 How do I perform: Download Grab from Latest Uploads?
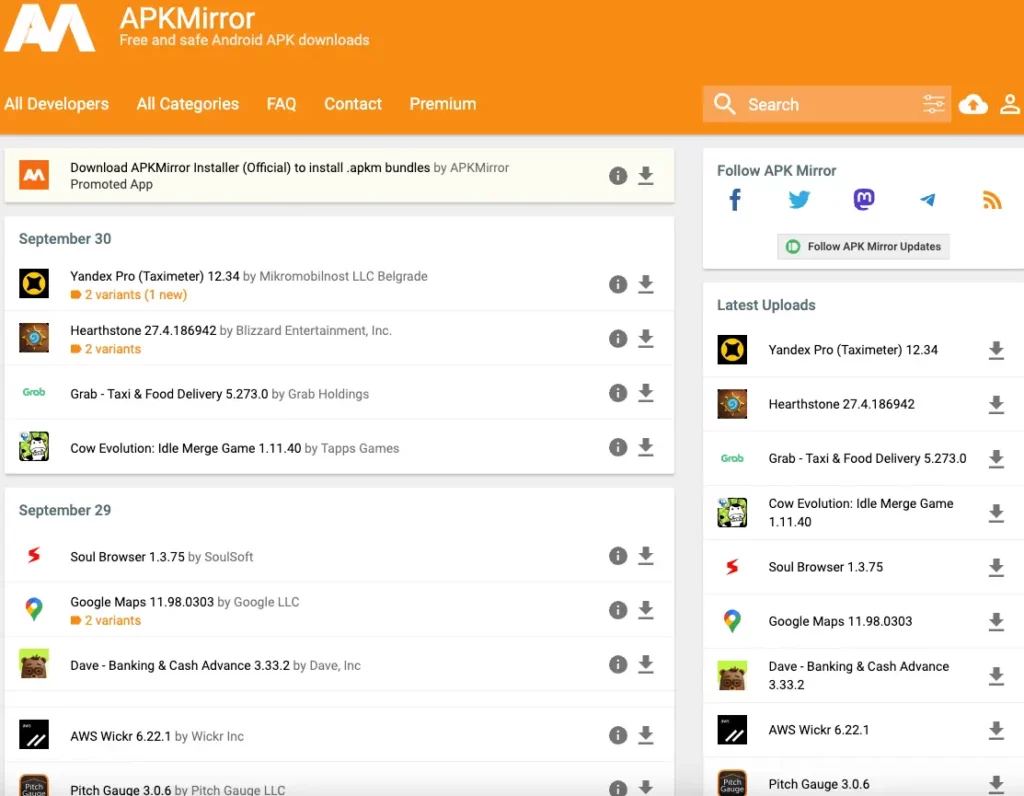pos(996,458)
